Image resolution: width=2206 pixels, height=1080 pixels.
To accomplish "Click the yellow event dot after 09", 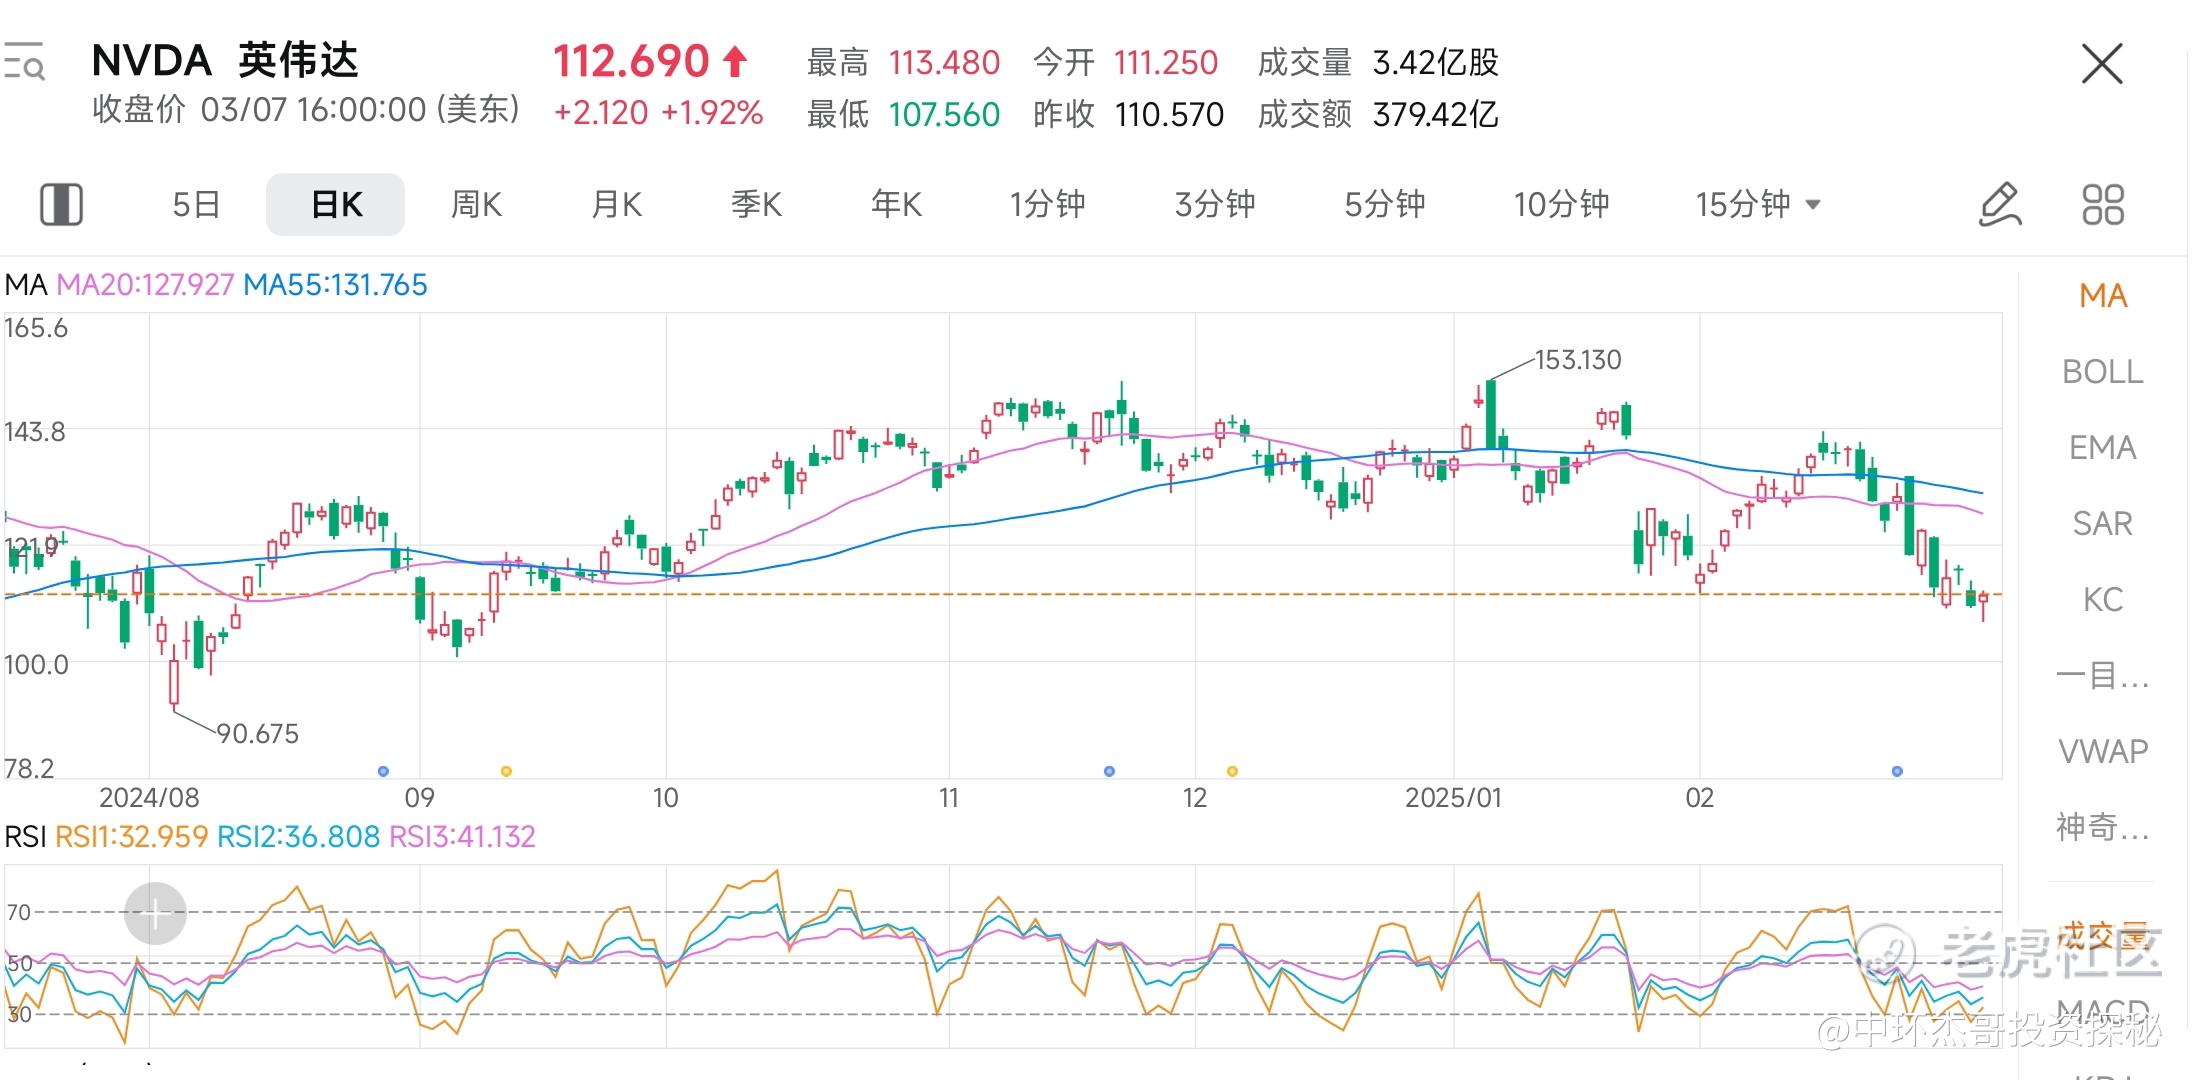I will pyautogui.click(x=506, y=771).
